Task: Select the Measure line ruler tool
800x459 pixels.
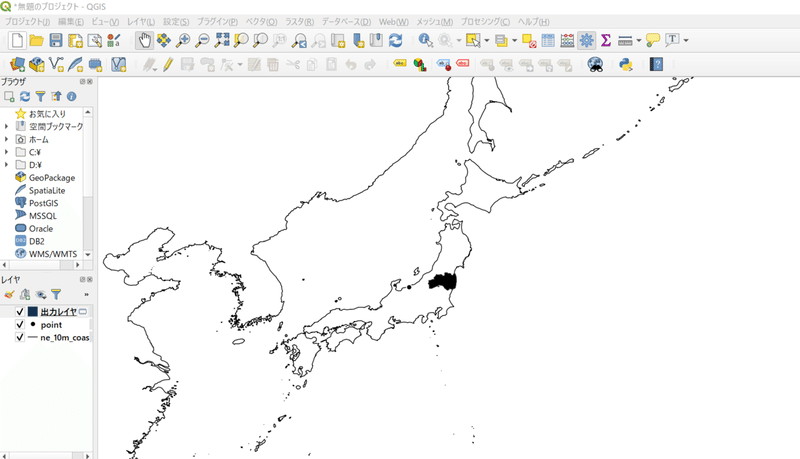Action: tap(625, 40)
